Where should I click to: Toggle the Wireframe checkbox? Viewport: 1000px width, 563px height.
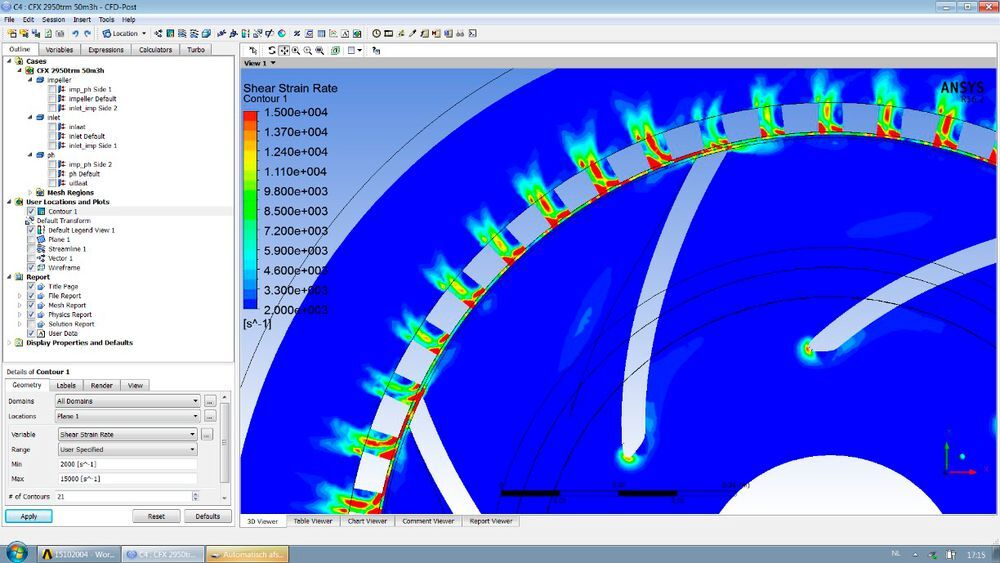[x=31, y=268]
